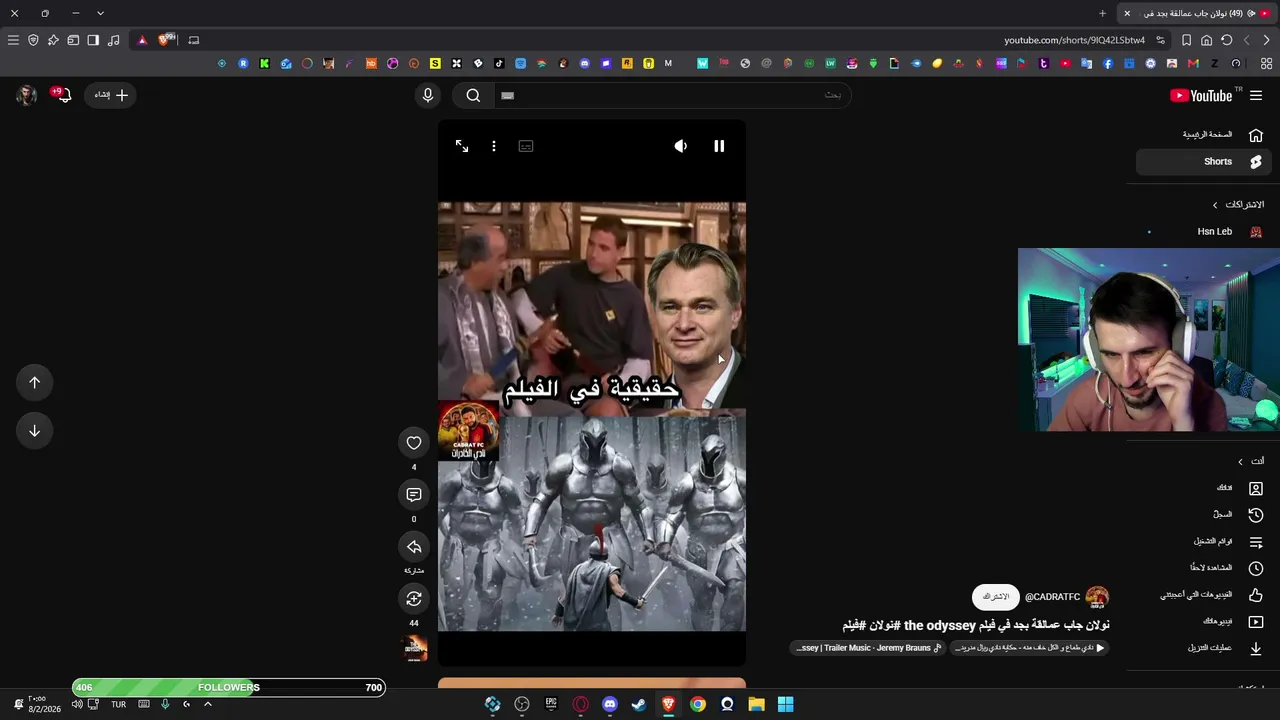The width and height of the screenshot is (1280, 720).
Task: Subscribe to the CADRATFC channel
Action: (996, 597)
